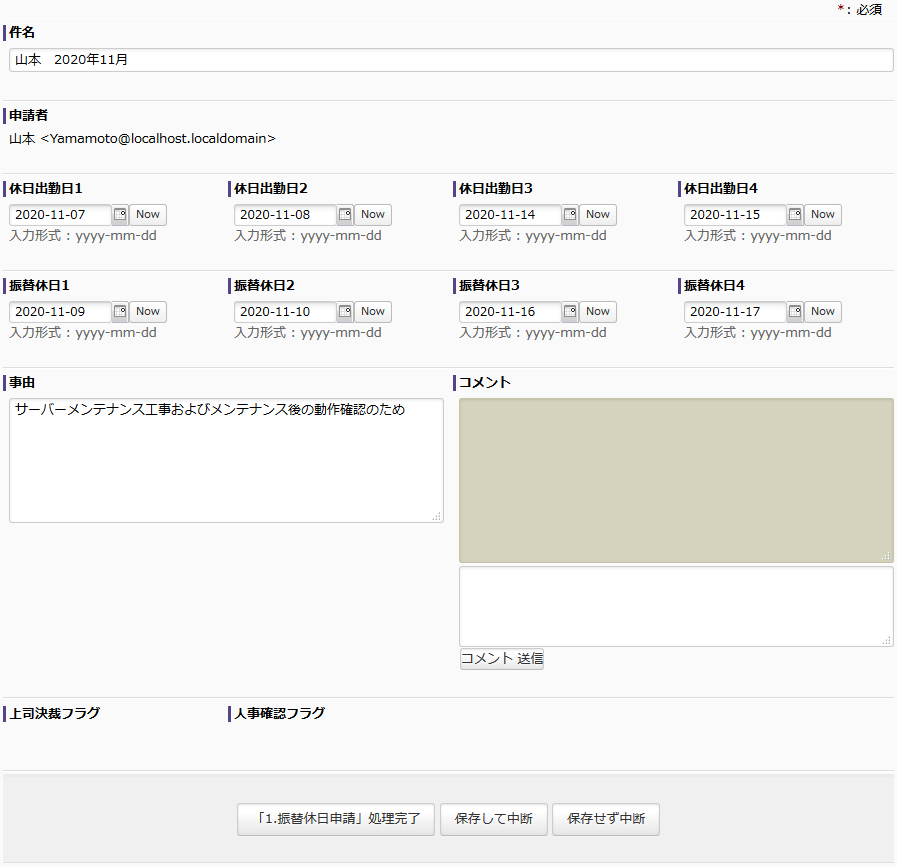Open calendar picker for 振替休日1
The width and height of the screenshot is (897, 867).
(x=120, y=312)
